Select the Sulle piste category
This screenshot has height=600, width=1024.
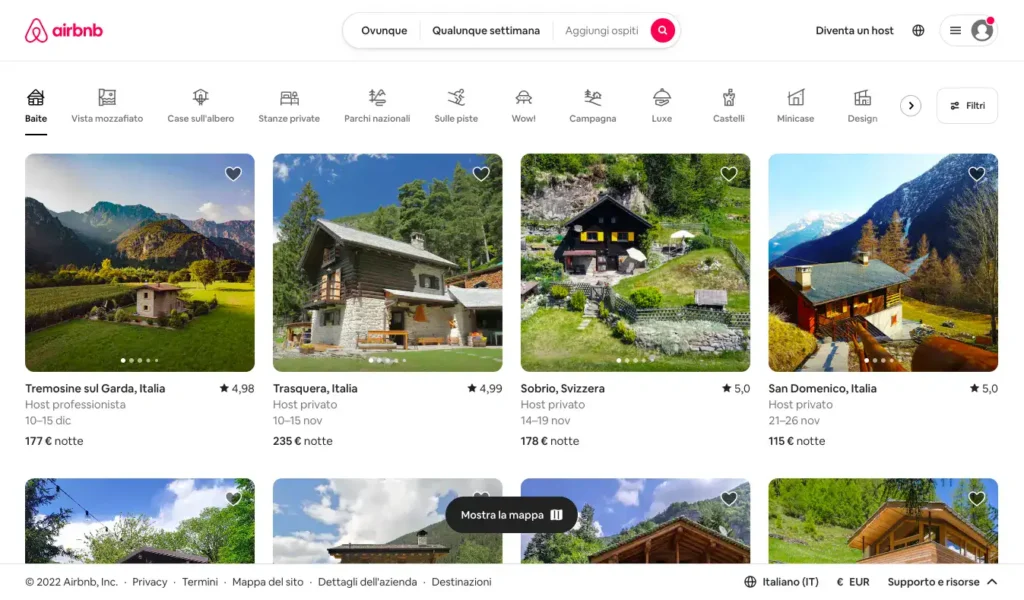coord(456,106)
